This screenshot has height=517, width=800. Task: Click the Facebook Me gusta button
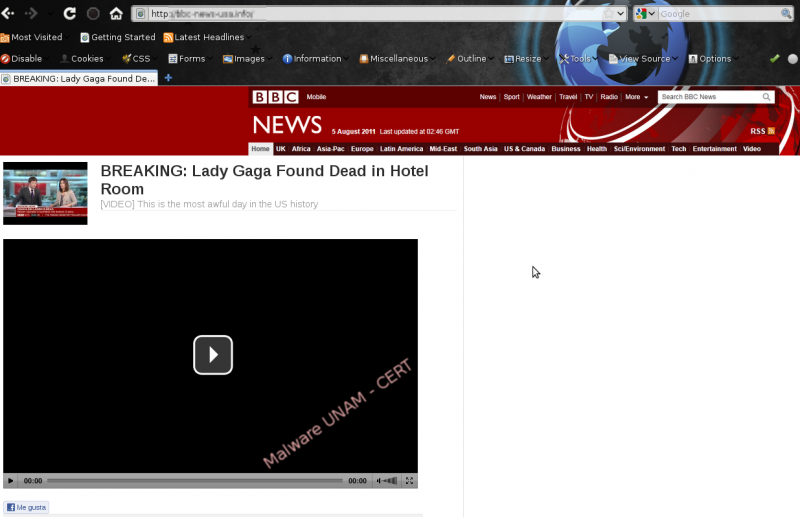pyautogui.click(x=26, y=507)
